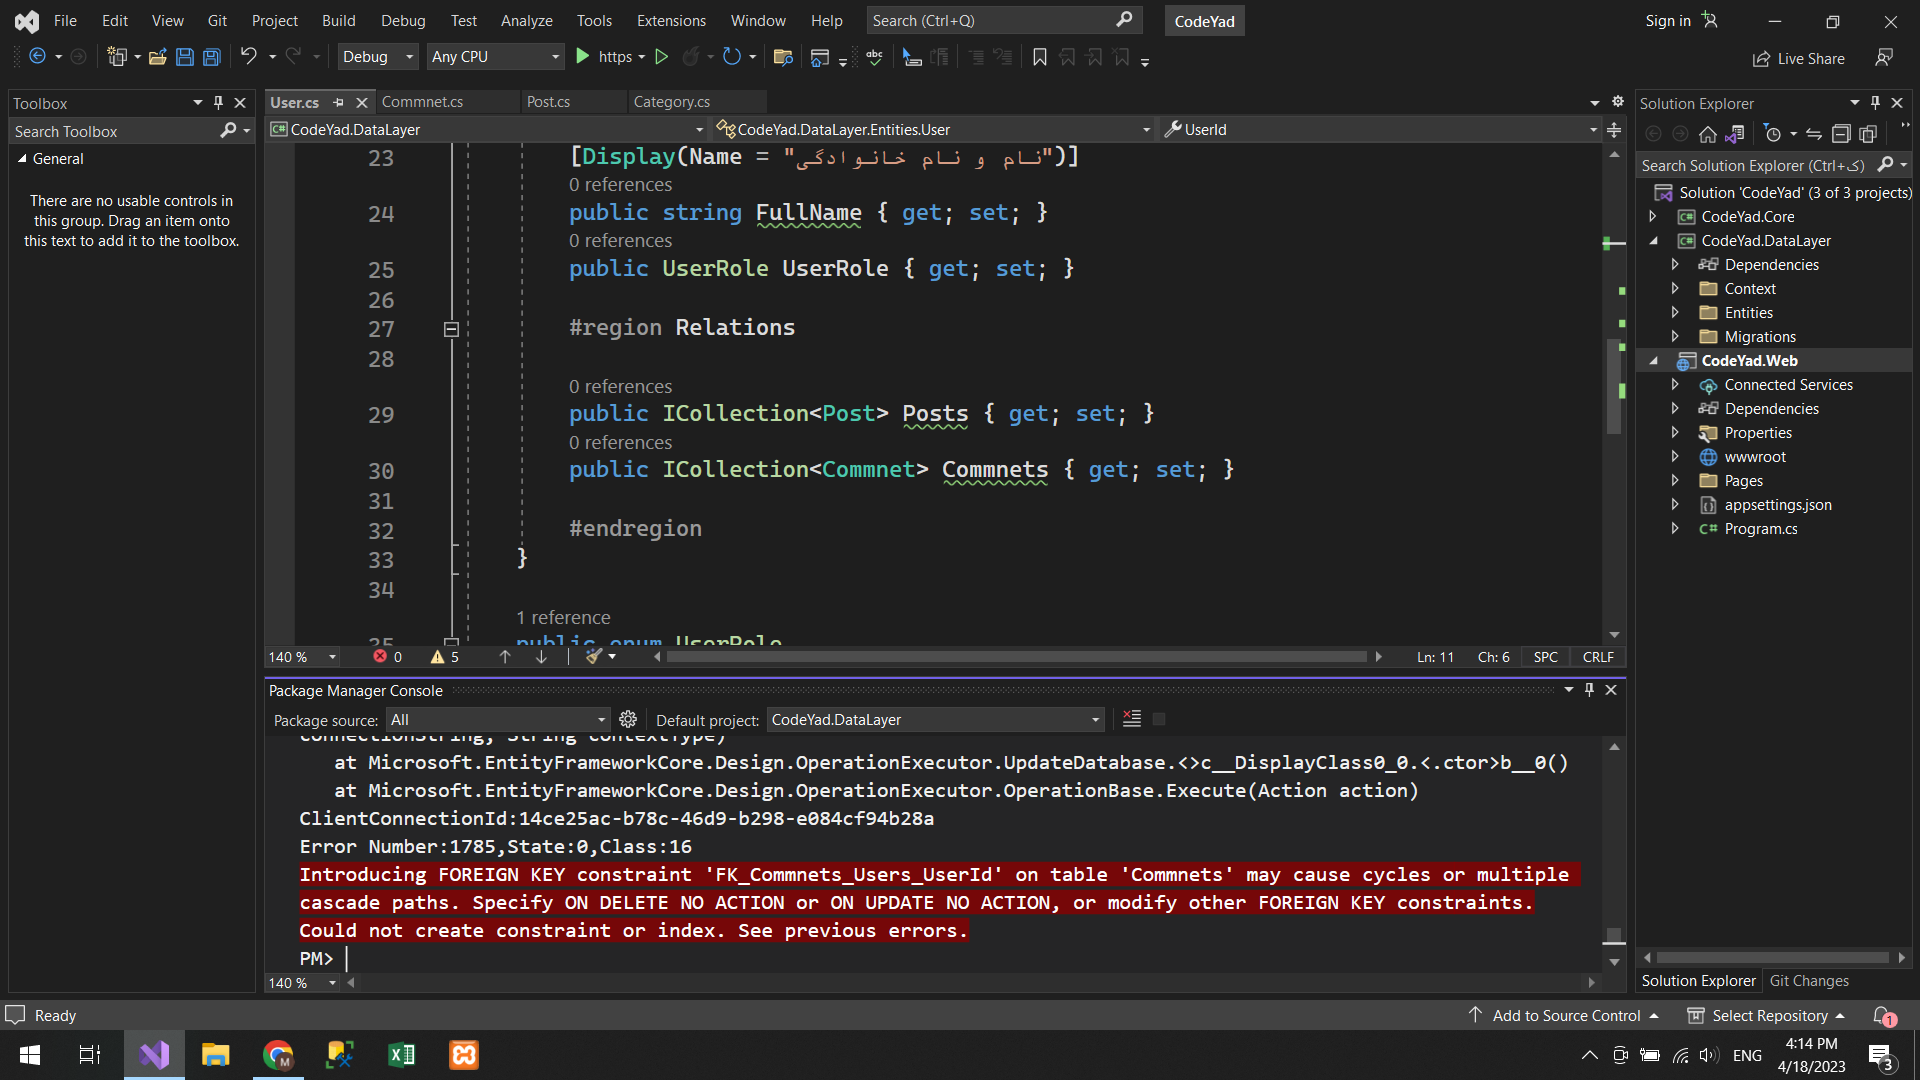Collapse the Relations region outline toggle
The image size is (1920, 1080).
(x=451, y=329)
